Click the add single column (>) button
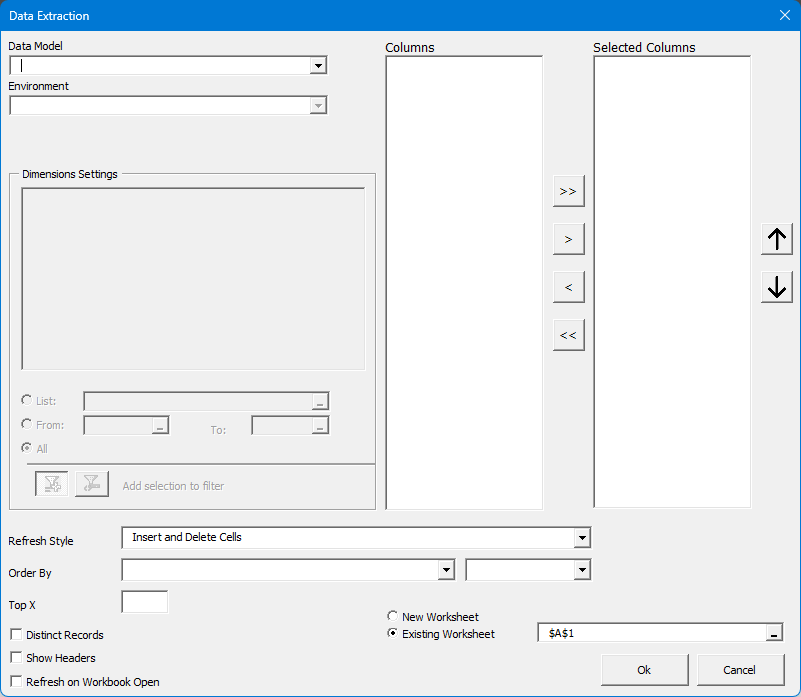Image resolution: width=801 pixels, height=697 pixels. click(568, 240)
